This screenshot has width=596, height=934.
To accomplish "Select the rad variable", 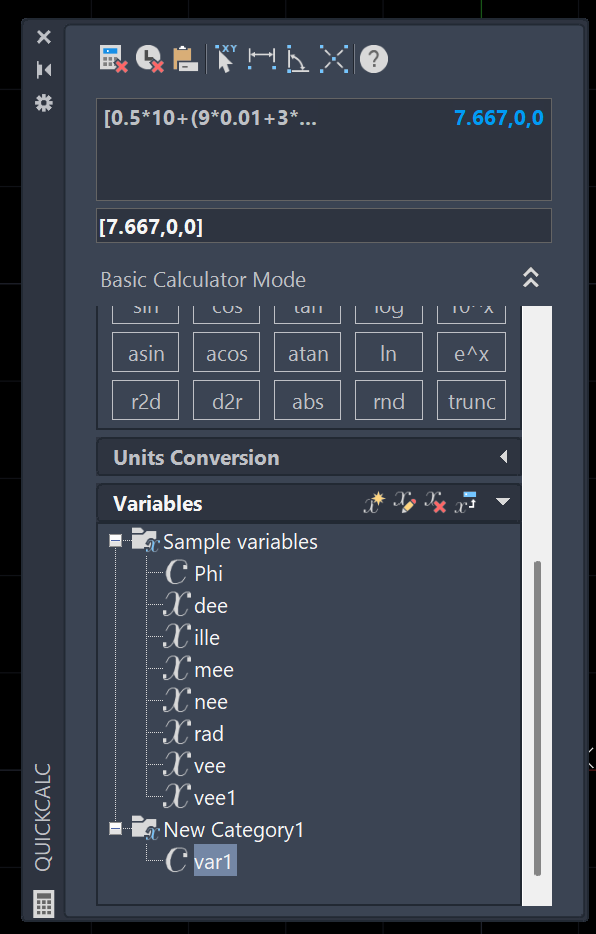I will 207,733.
